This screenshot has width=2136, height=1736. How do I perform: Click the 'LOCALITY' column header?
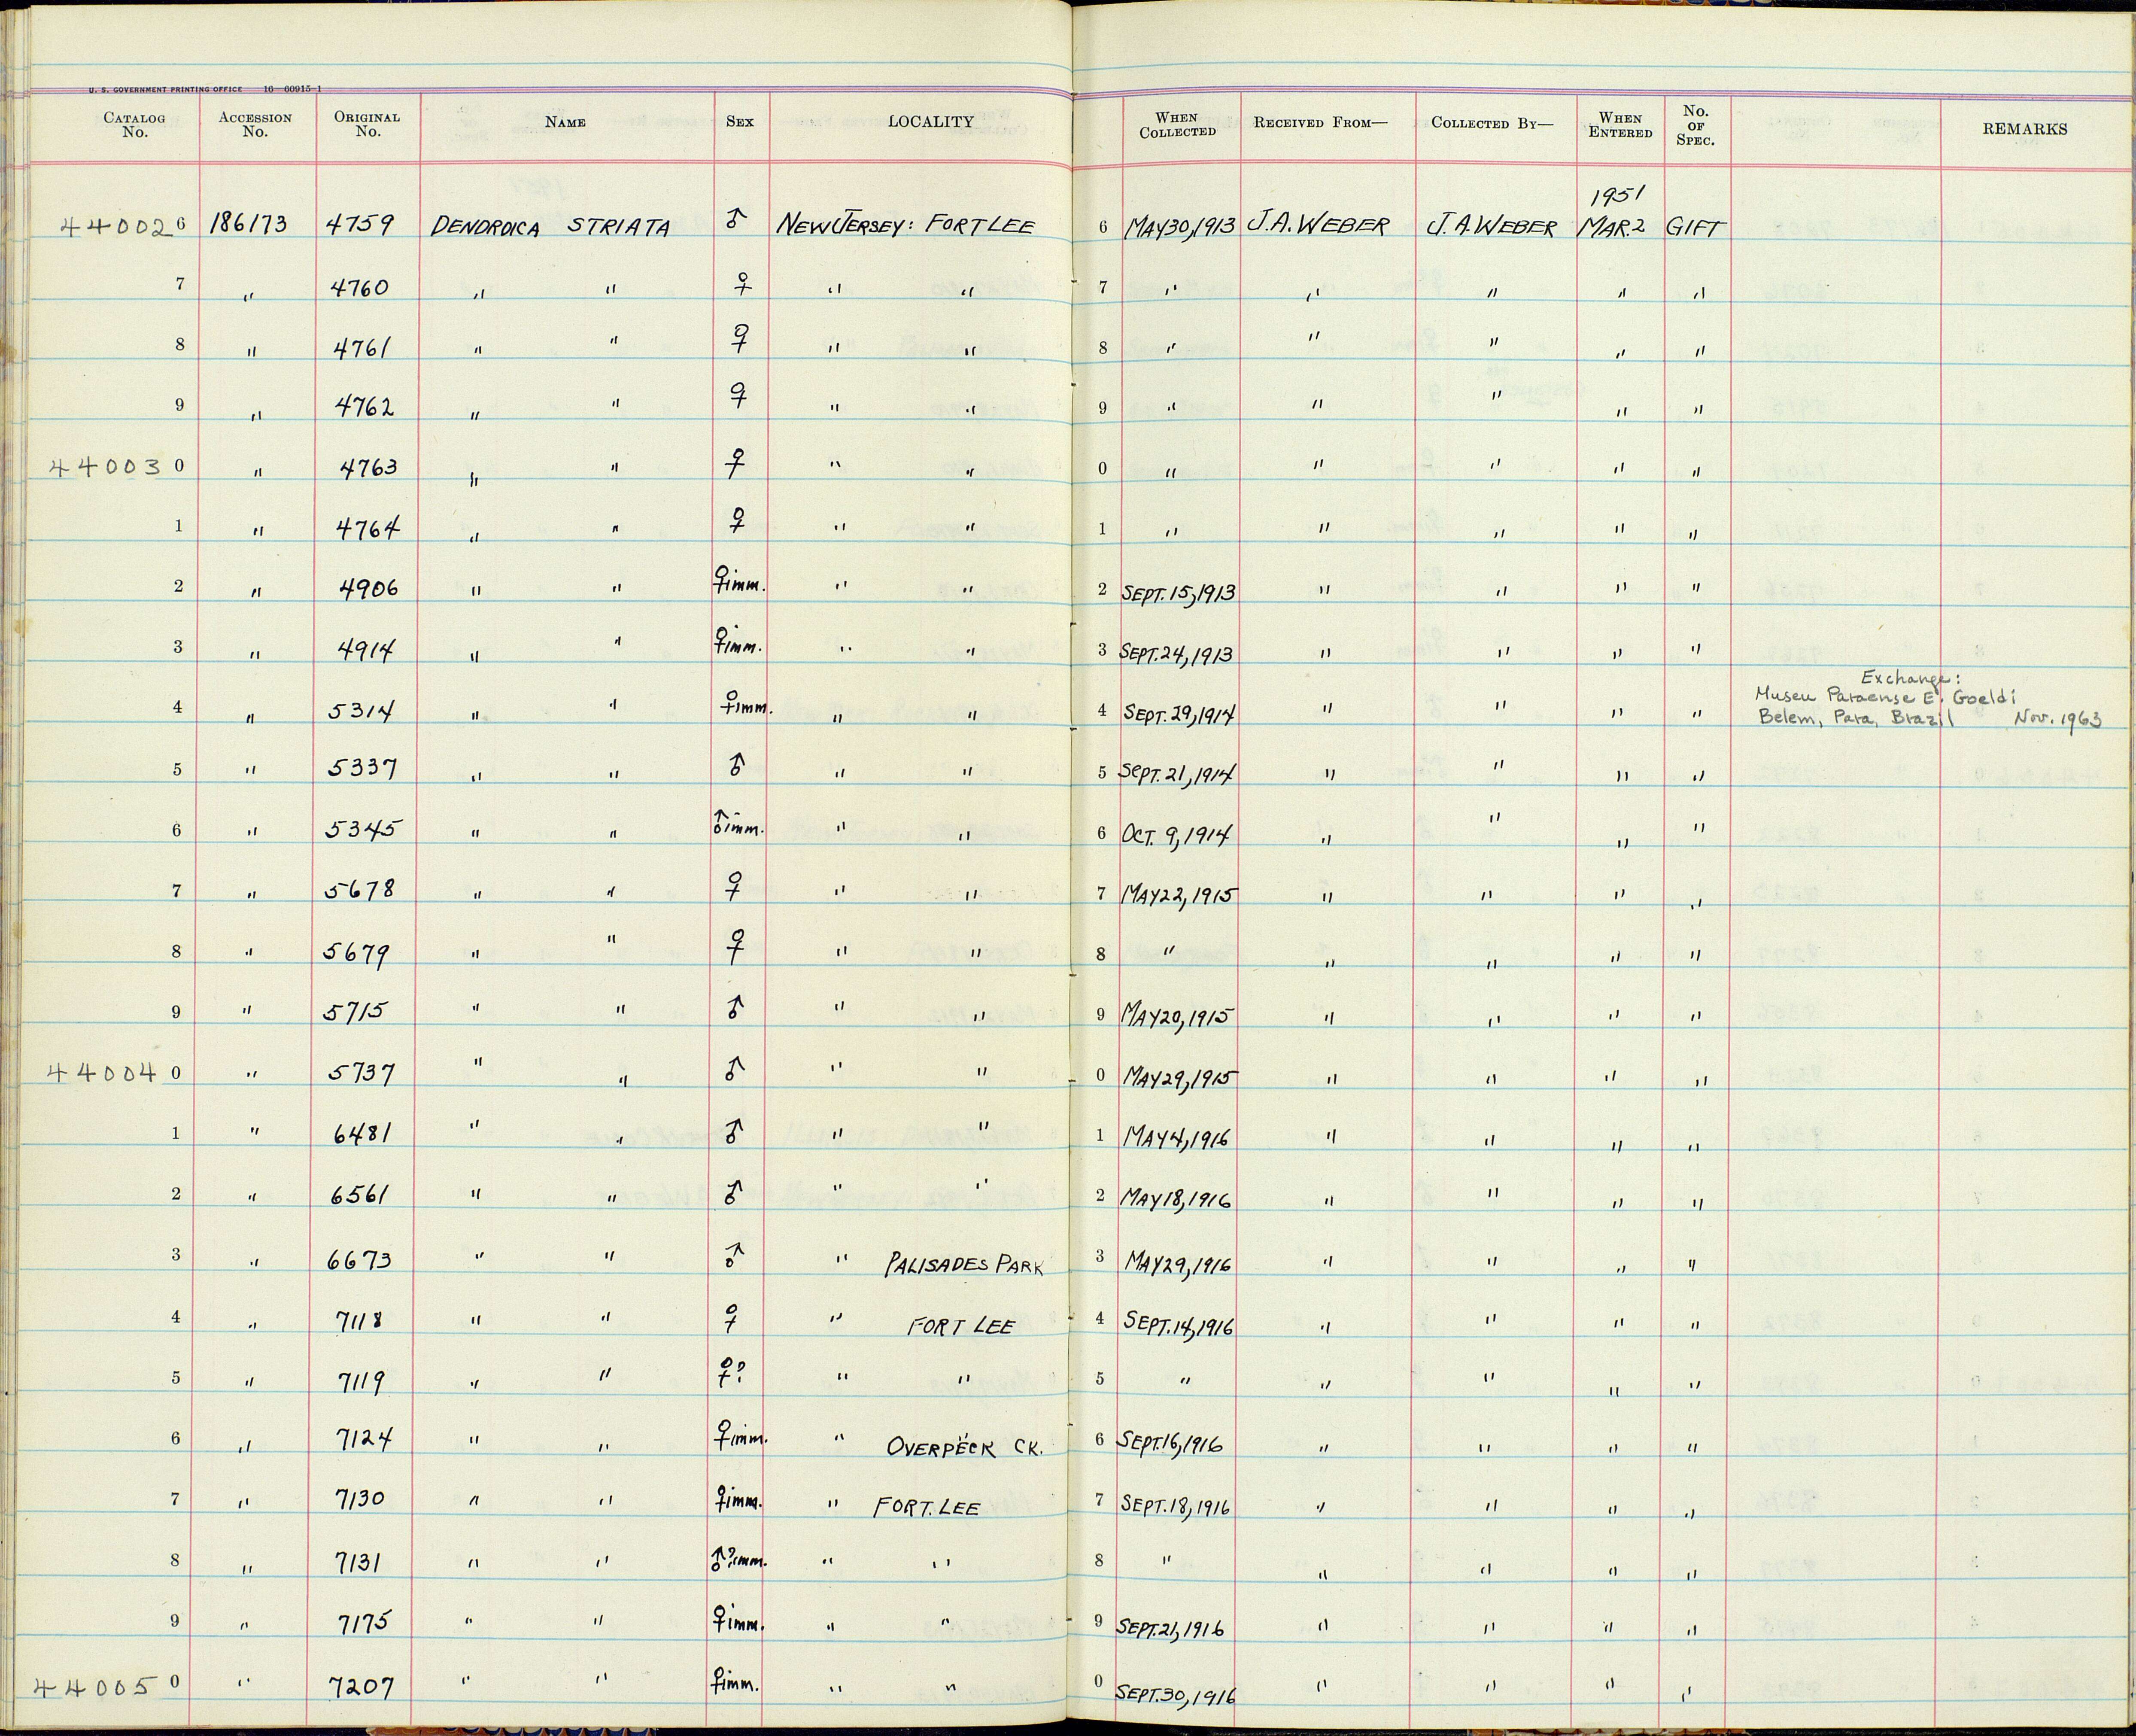pyautogui.click(x=930, y=122)
